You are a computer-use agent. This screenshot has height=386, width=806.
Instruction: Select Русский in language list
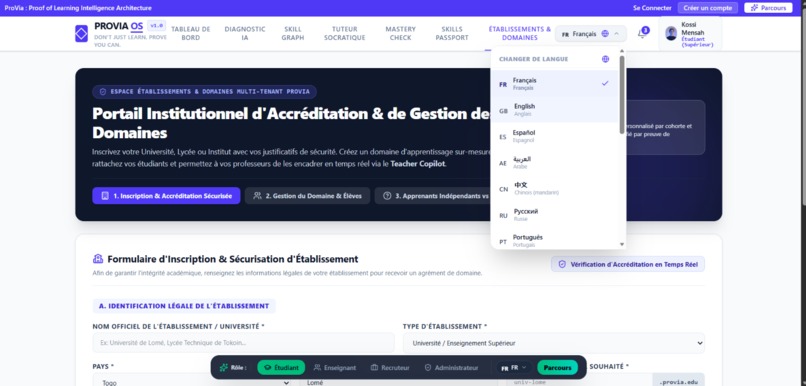pos(555,215)
